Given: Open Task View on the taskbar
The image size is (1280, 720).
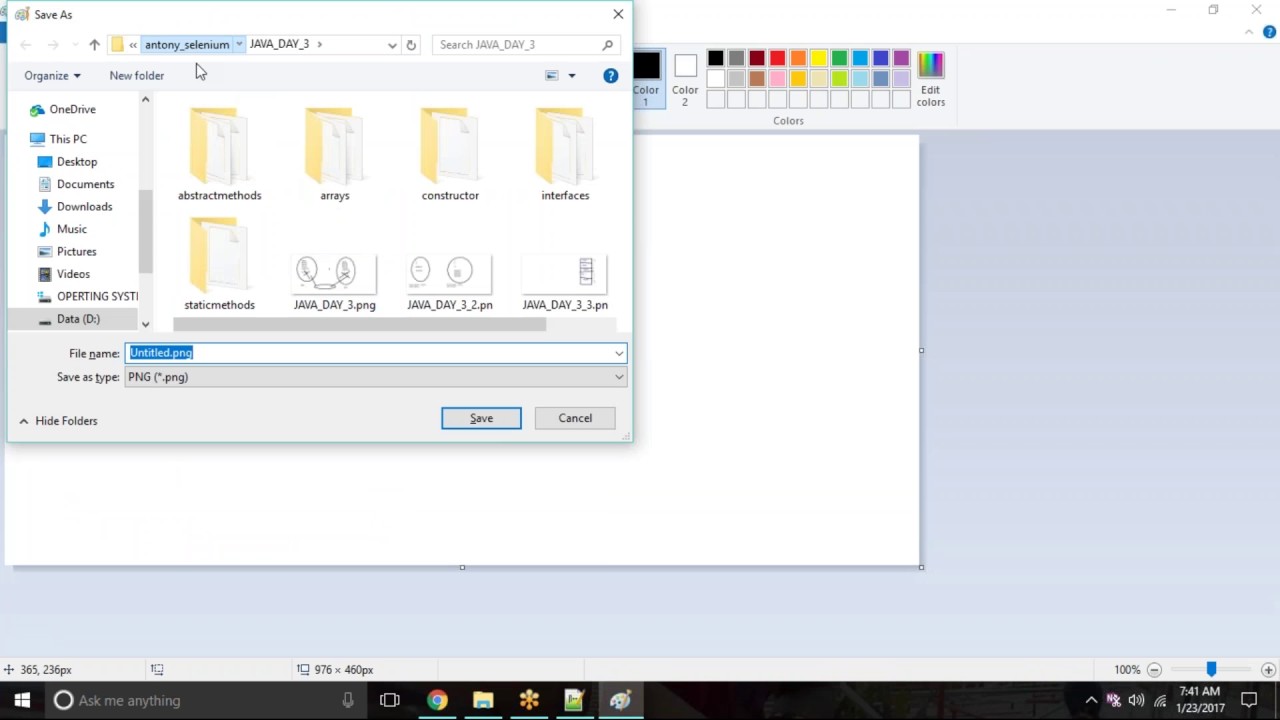Looking at the screenshot, I should (x=390, y=700).
